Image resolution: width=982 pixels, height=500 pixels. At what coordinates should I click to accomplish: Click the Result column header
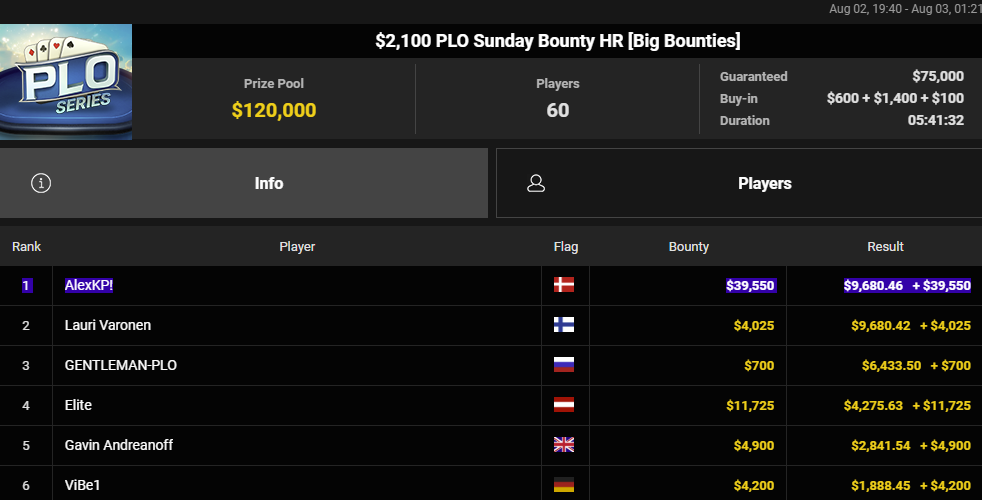click(x=885, y=247)
